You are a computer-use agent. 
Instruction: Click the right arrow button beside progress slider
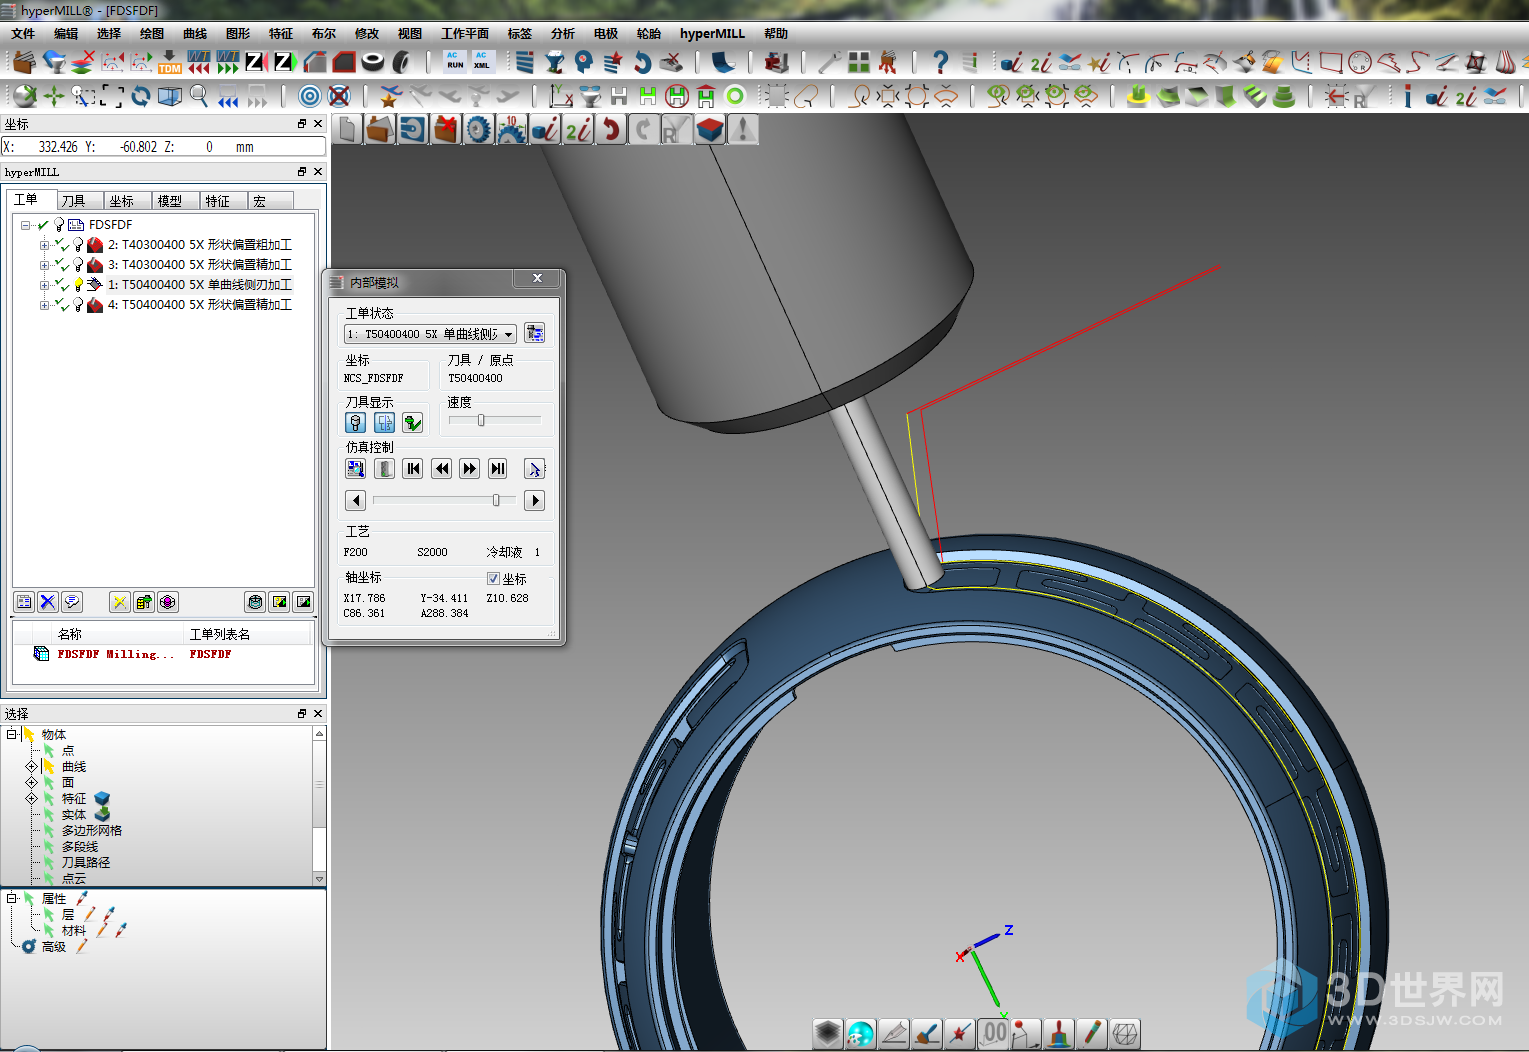(534, 500)
